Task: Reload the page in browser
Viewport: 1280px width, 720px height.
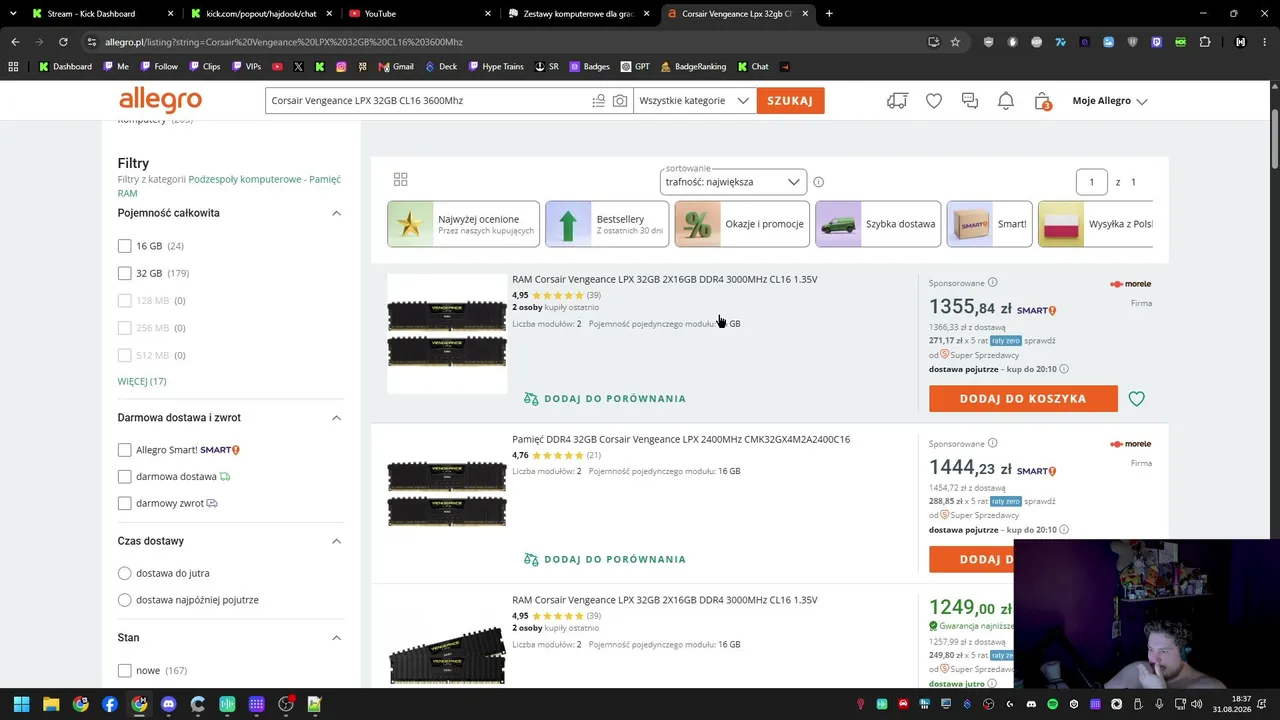Action: click(x=63, y=42)
